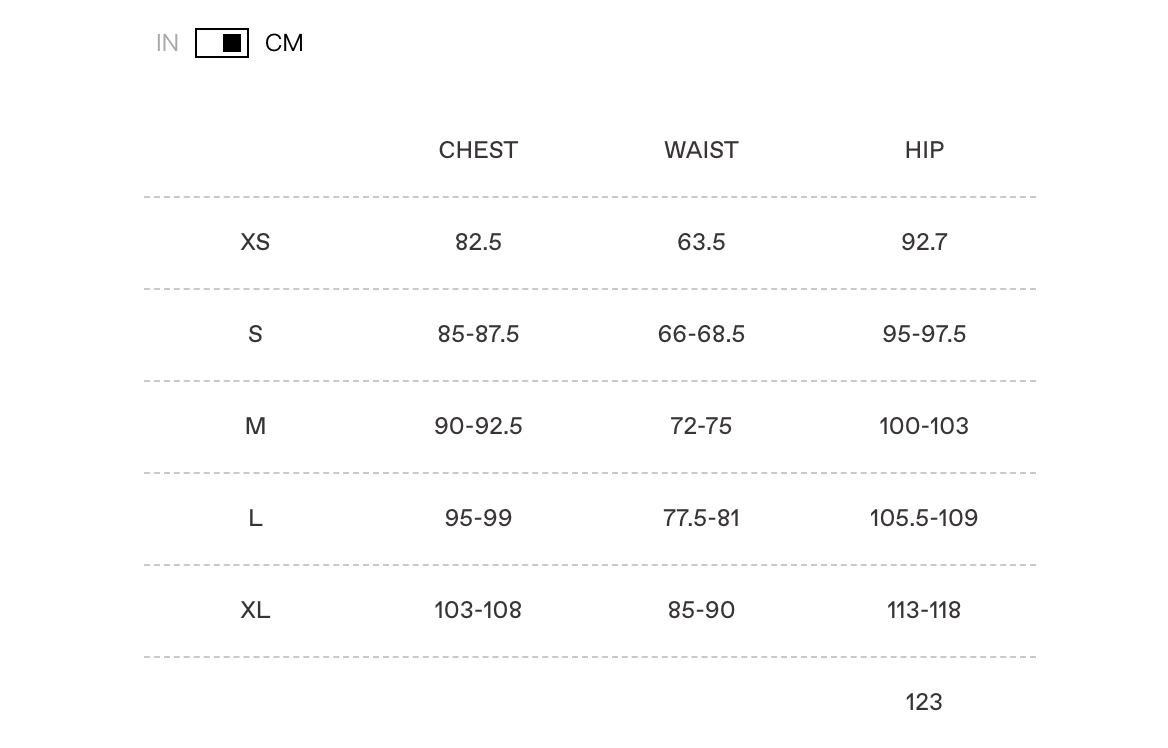The image size is (1168, 748).
Task: Click the partially visible hip value 123
Action: click(x=924, y=702)
